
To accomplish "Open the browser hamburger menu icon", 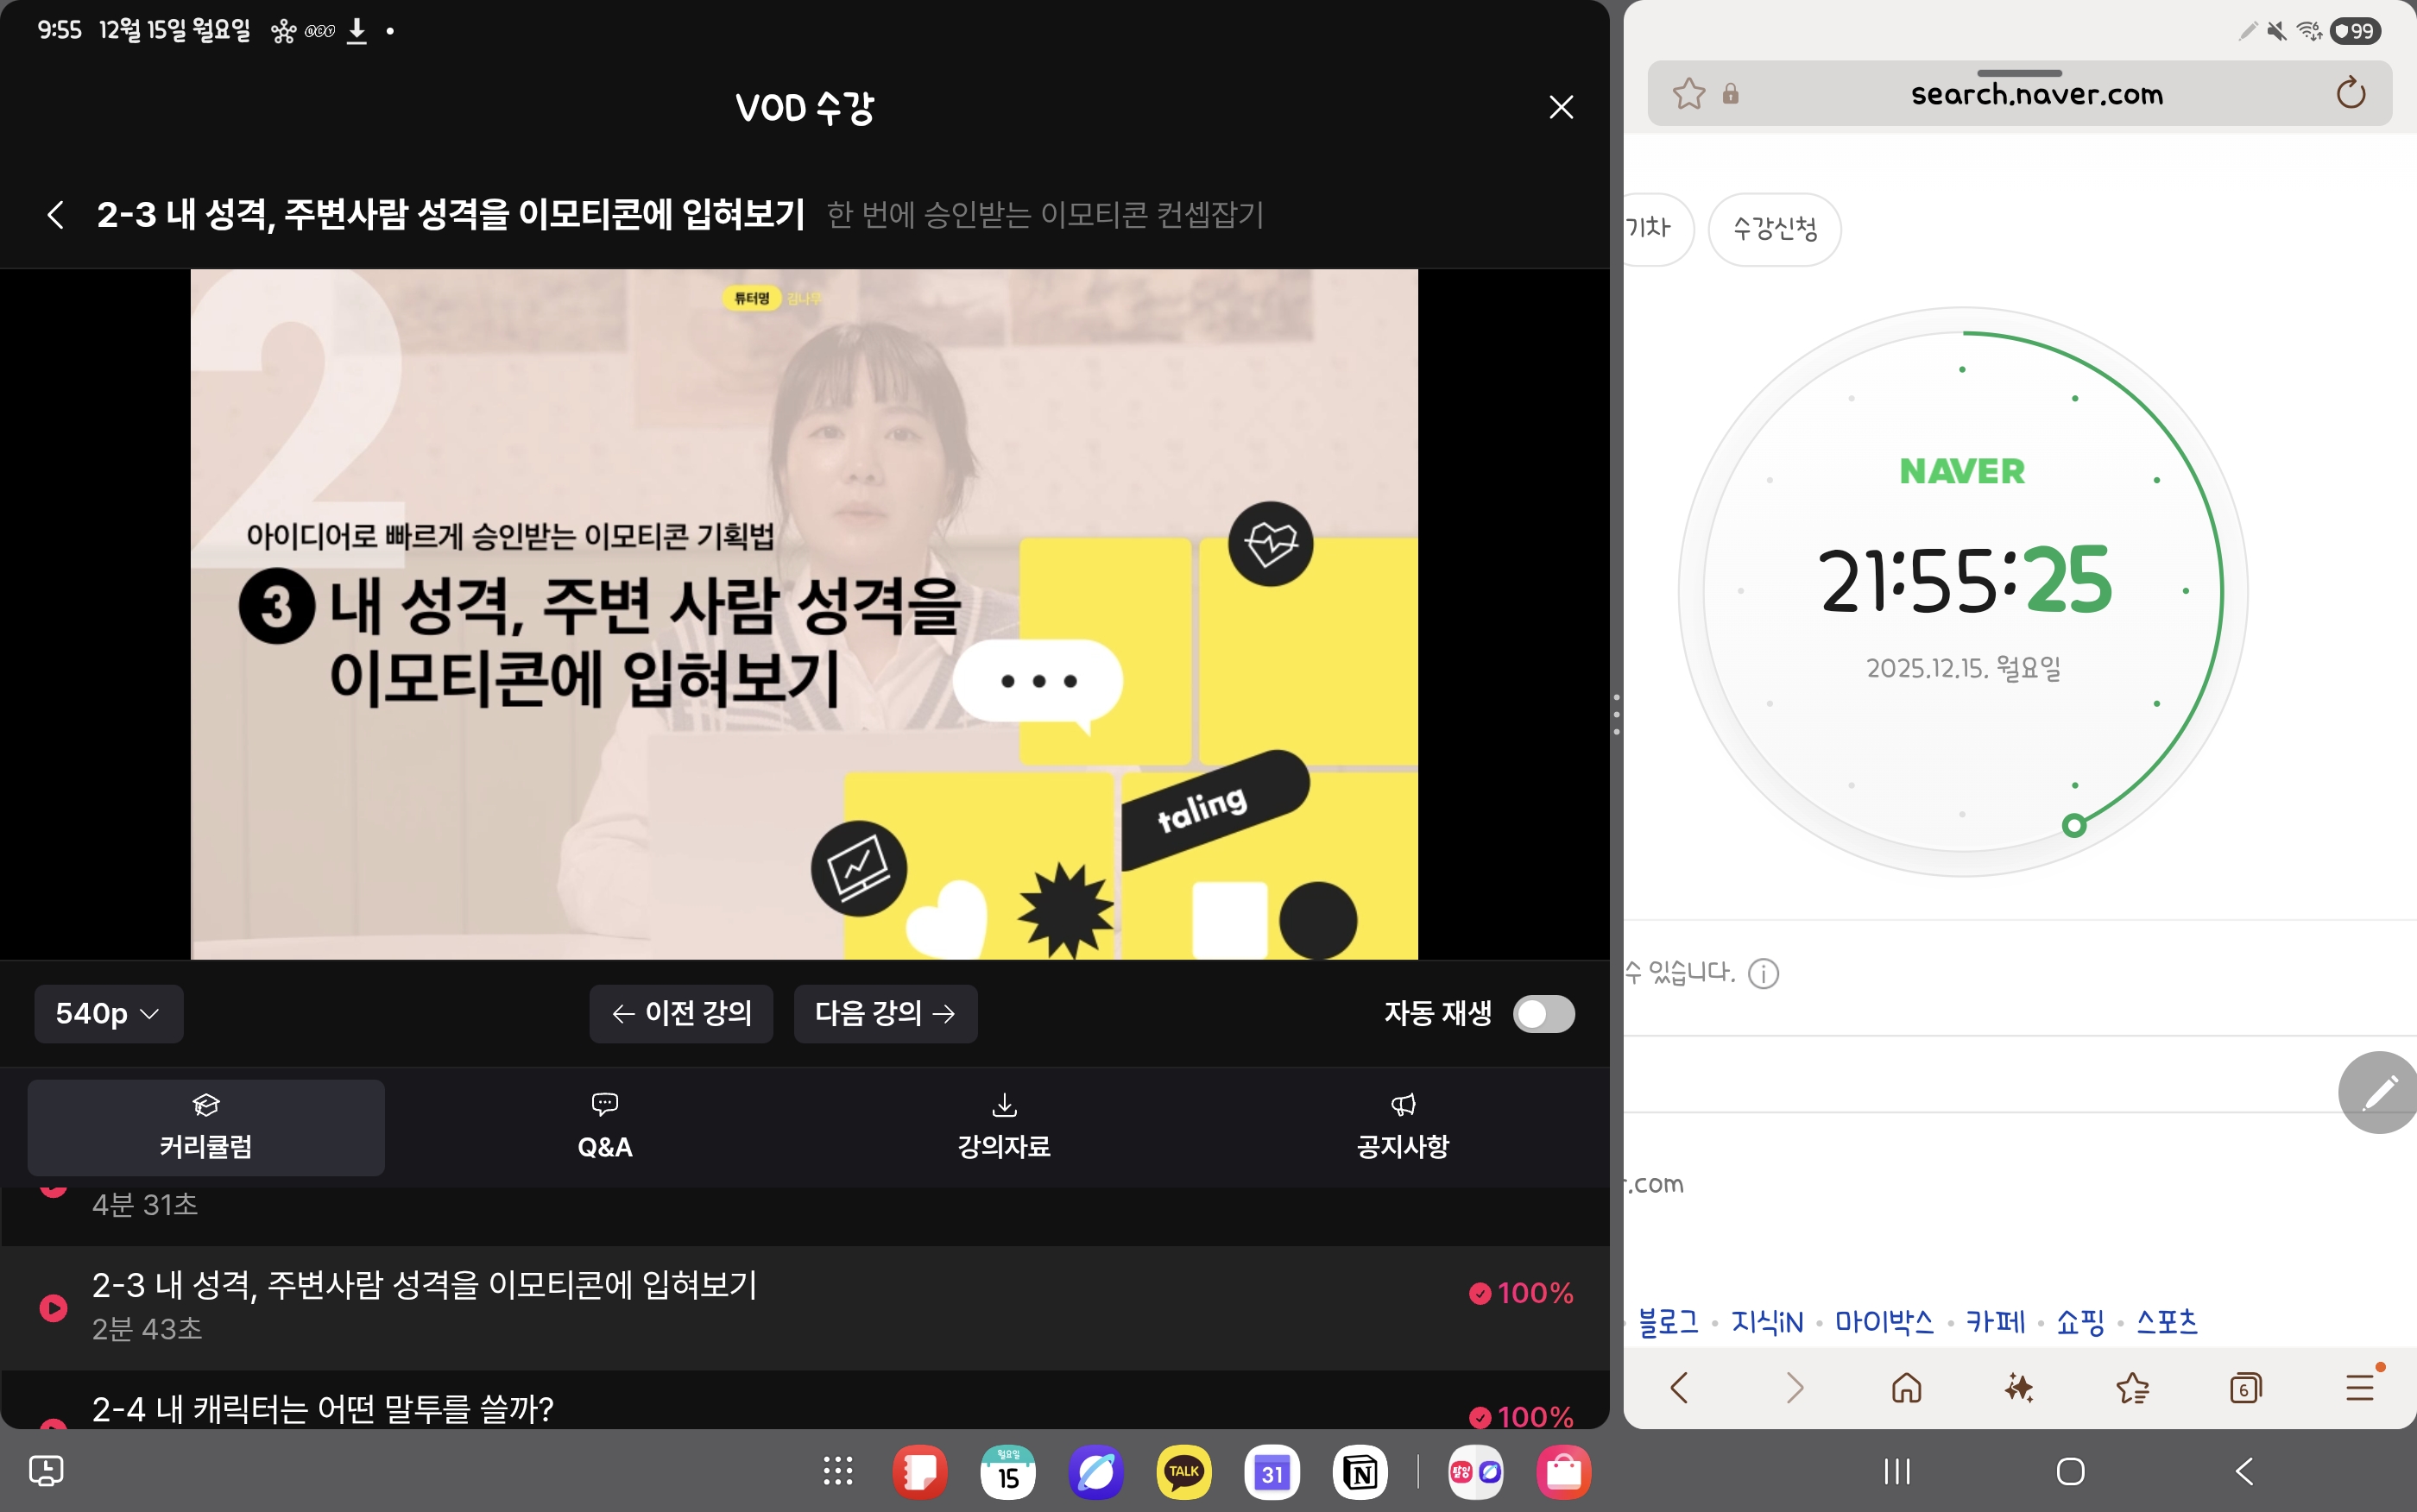I will 2360,1388.
